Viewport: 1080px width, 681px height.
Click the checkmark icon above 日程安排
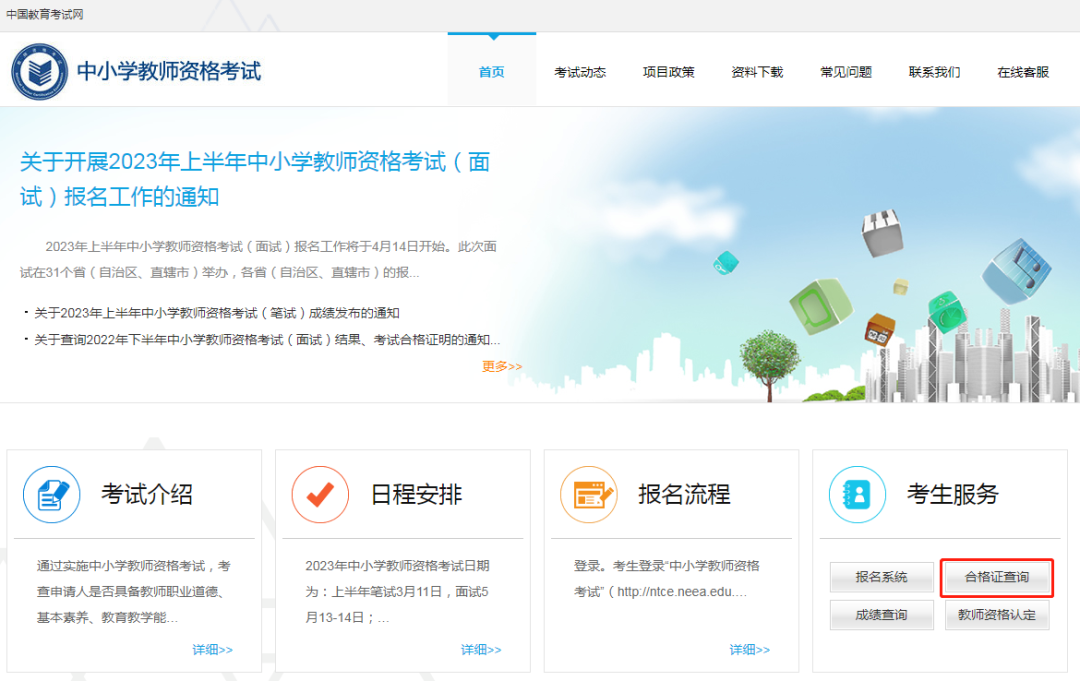coord(320,494)
